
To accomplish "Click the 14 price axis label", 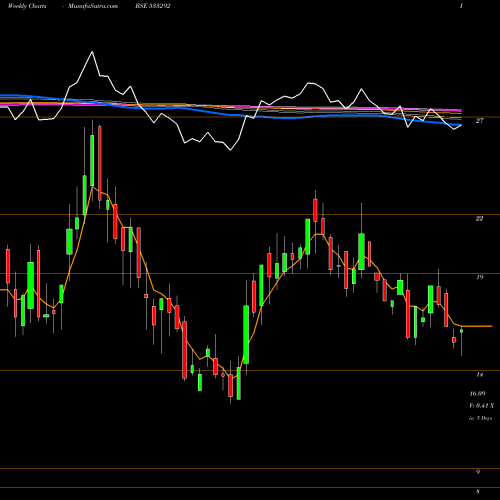I will (479, 375).
